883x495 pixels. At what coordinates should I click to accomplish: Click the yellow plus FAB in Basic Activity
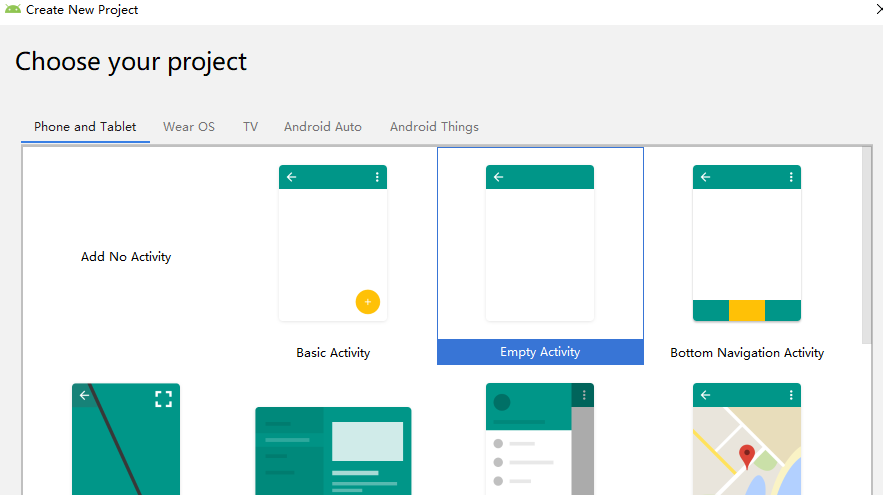click(x=368, y=302)
